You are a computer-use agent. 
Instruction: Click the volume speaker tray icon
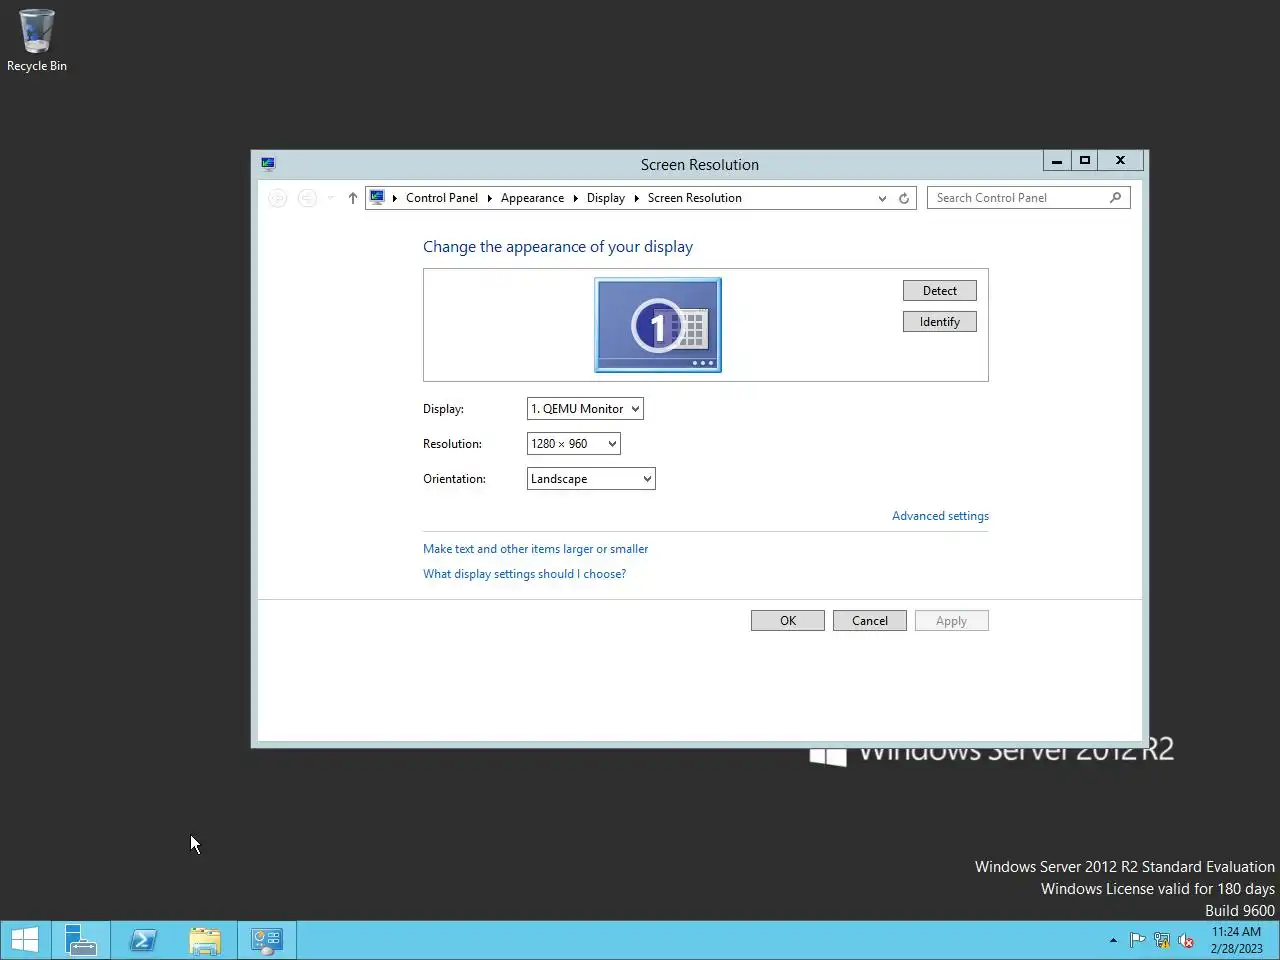coord(1186,940)
